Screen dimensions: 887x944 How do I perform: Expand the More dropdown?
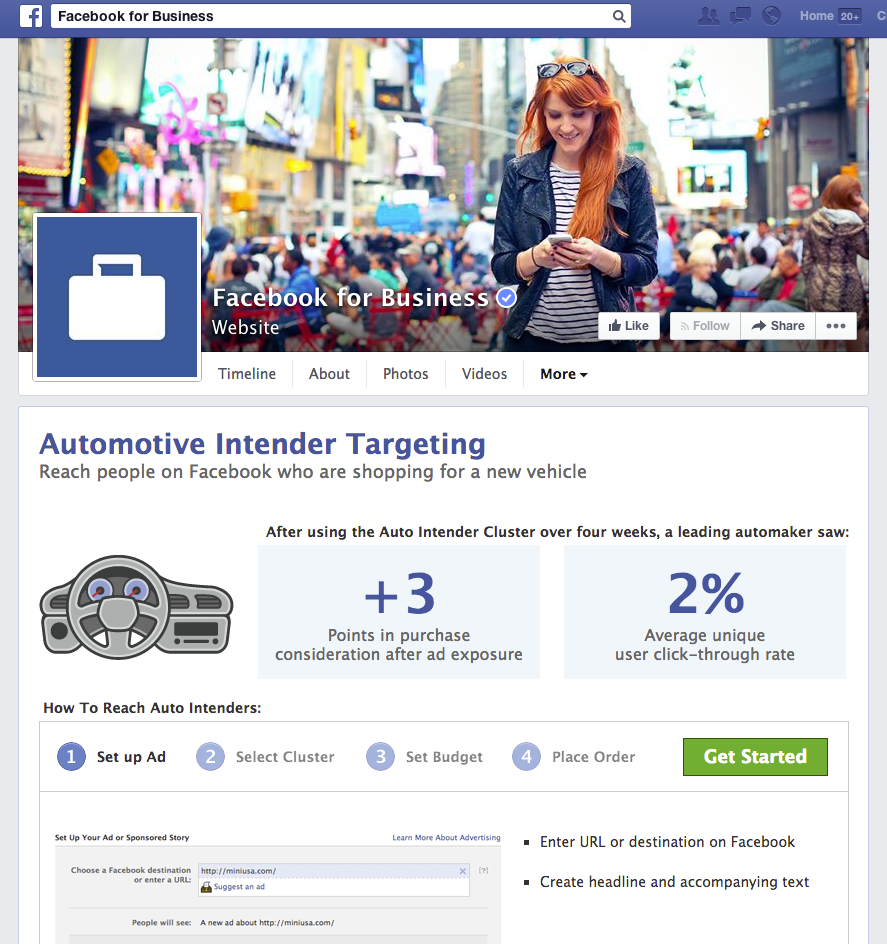[x=564, y=374]
